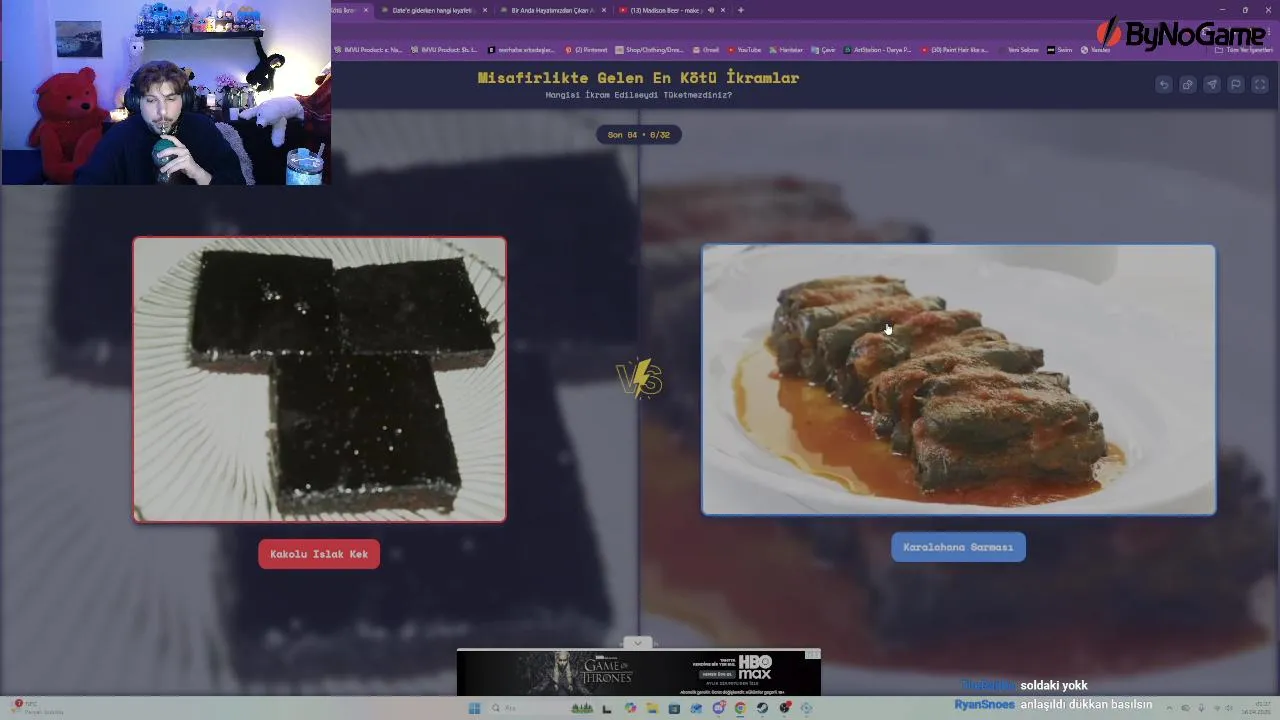Open the Game of Thrones HBO Max ad
The image size is (1280, 720).
point(639,673)
